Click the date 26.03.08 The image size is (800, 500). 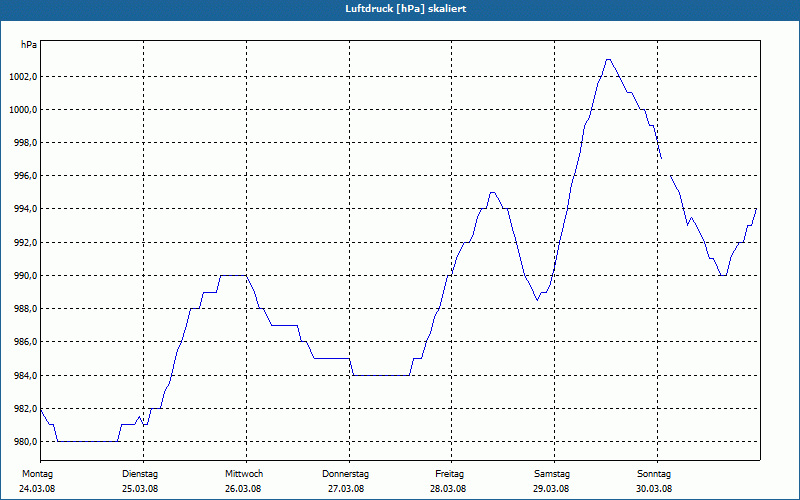243,489
